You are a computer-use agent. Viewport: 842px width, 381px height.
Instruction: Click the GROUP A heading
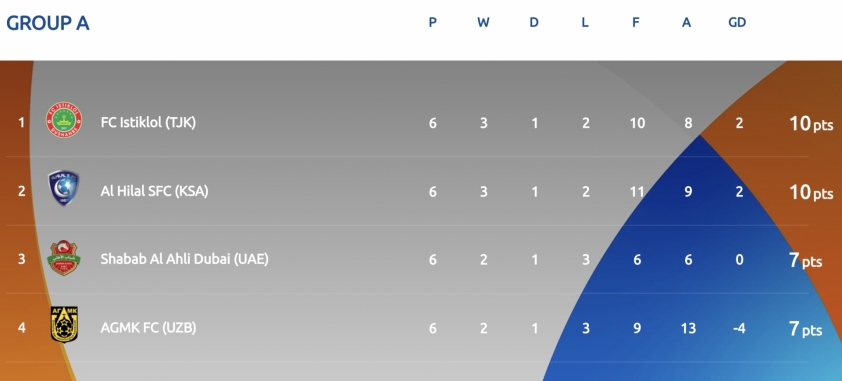click(x=47, y=23)
